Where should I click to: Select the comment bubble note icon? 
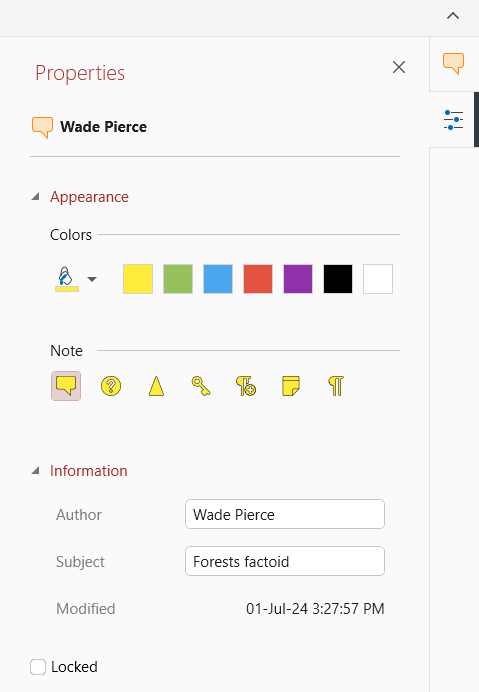pyautogui.click(x=66, y=386)
